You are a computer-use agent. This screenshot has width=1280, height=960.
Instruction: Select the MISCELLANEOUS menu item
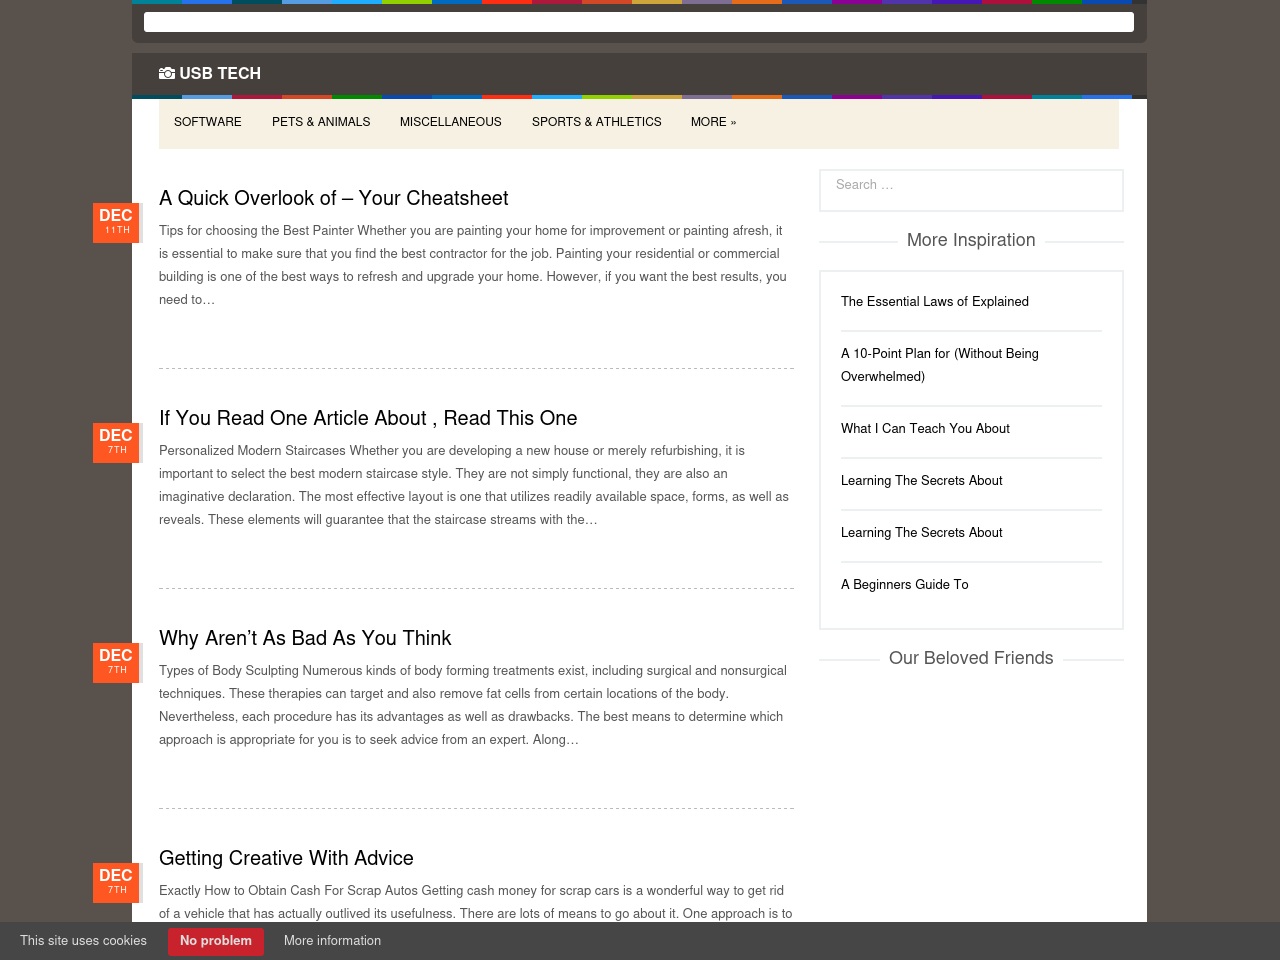coord(451,122)
